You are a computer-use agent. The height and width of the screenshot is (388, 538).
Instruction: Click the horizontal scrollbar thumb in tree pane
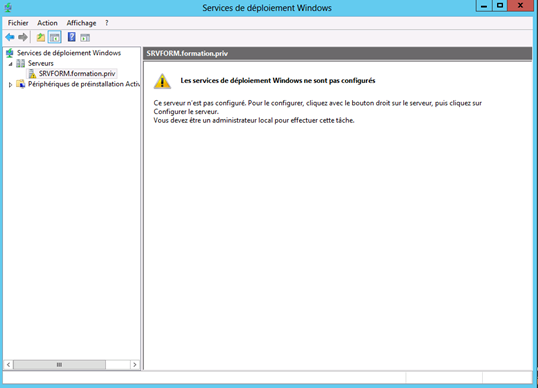click(x=59, y=365)
